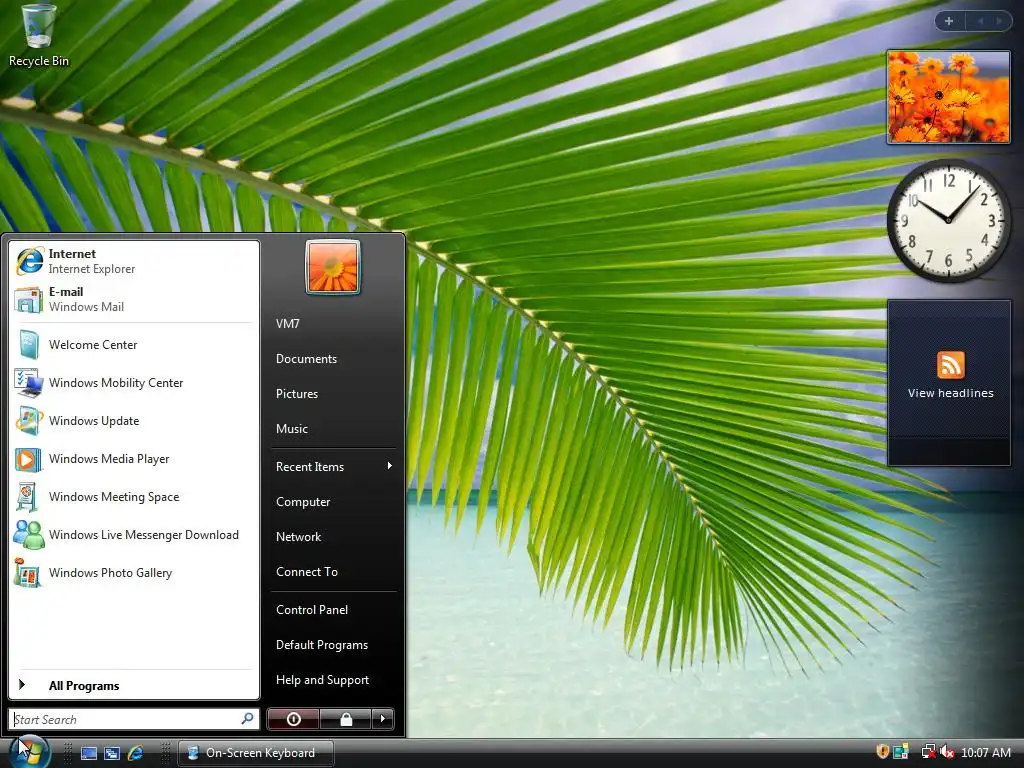1024x768 pixels.
Task: Open Music from Start menu
Action: (x=334, y=429)
